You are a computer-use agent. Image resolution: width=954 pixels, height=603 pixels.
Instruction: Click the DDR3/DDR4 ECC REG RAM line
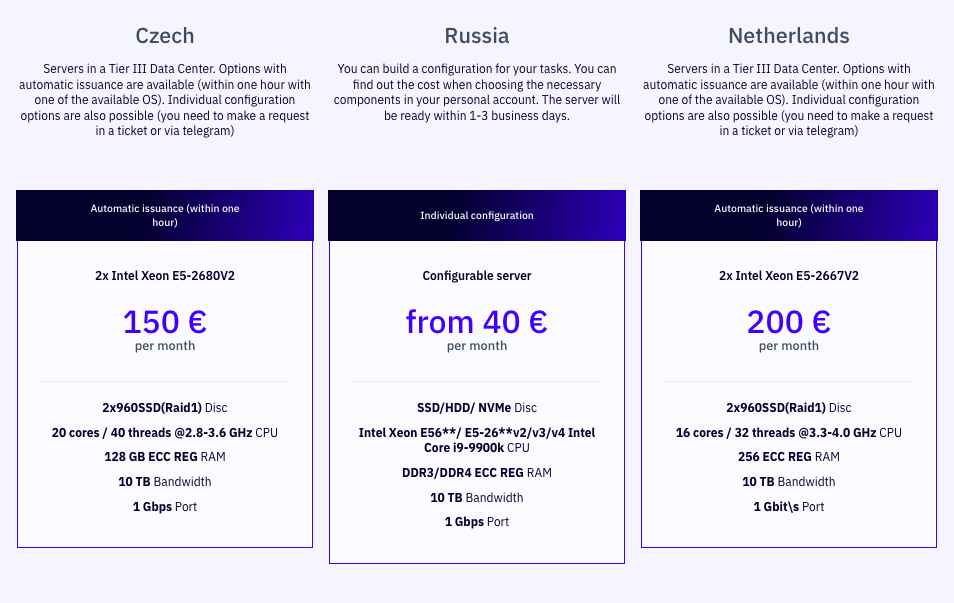(477, 473)
